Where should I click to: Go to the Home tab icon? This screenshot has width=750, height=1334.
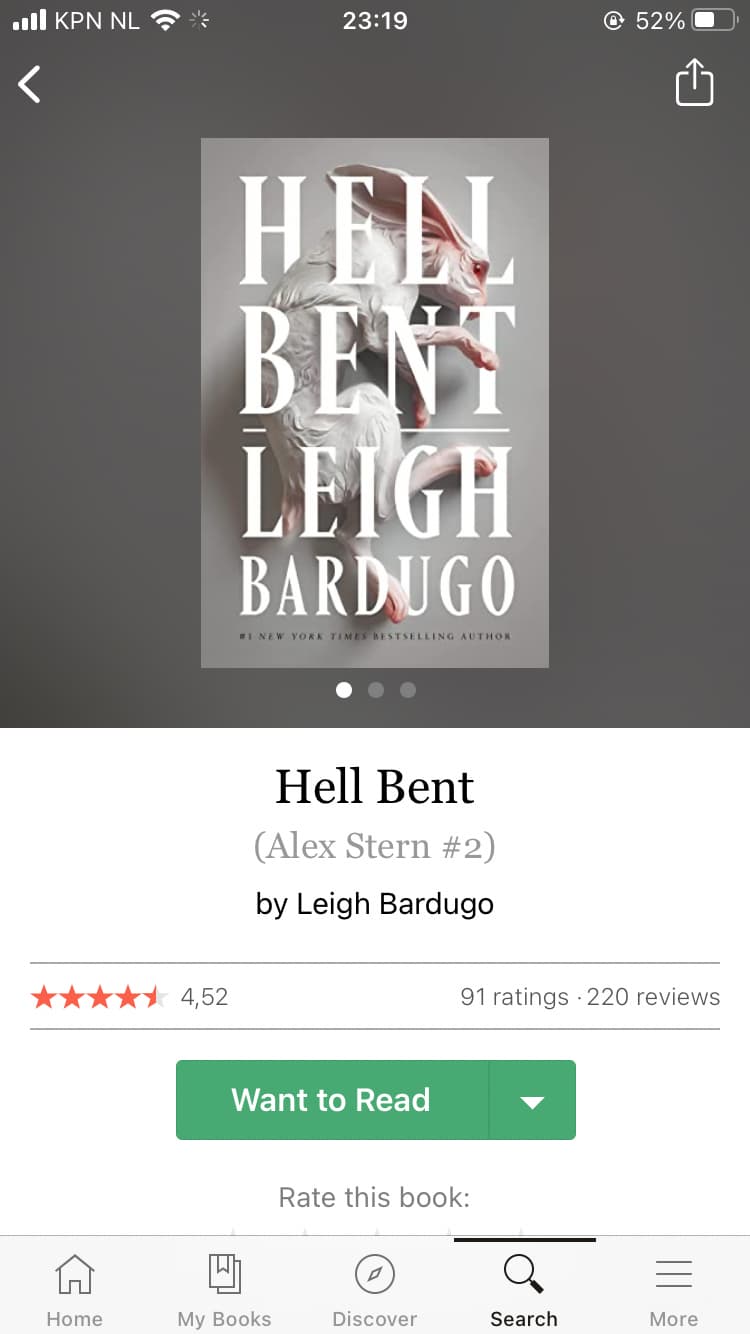tap(74, 1275)
